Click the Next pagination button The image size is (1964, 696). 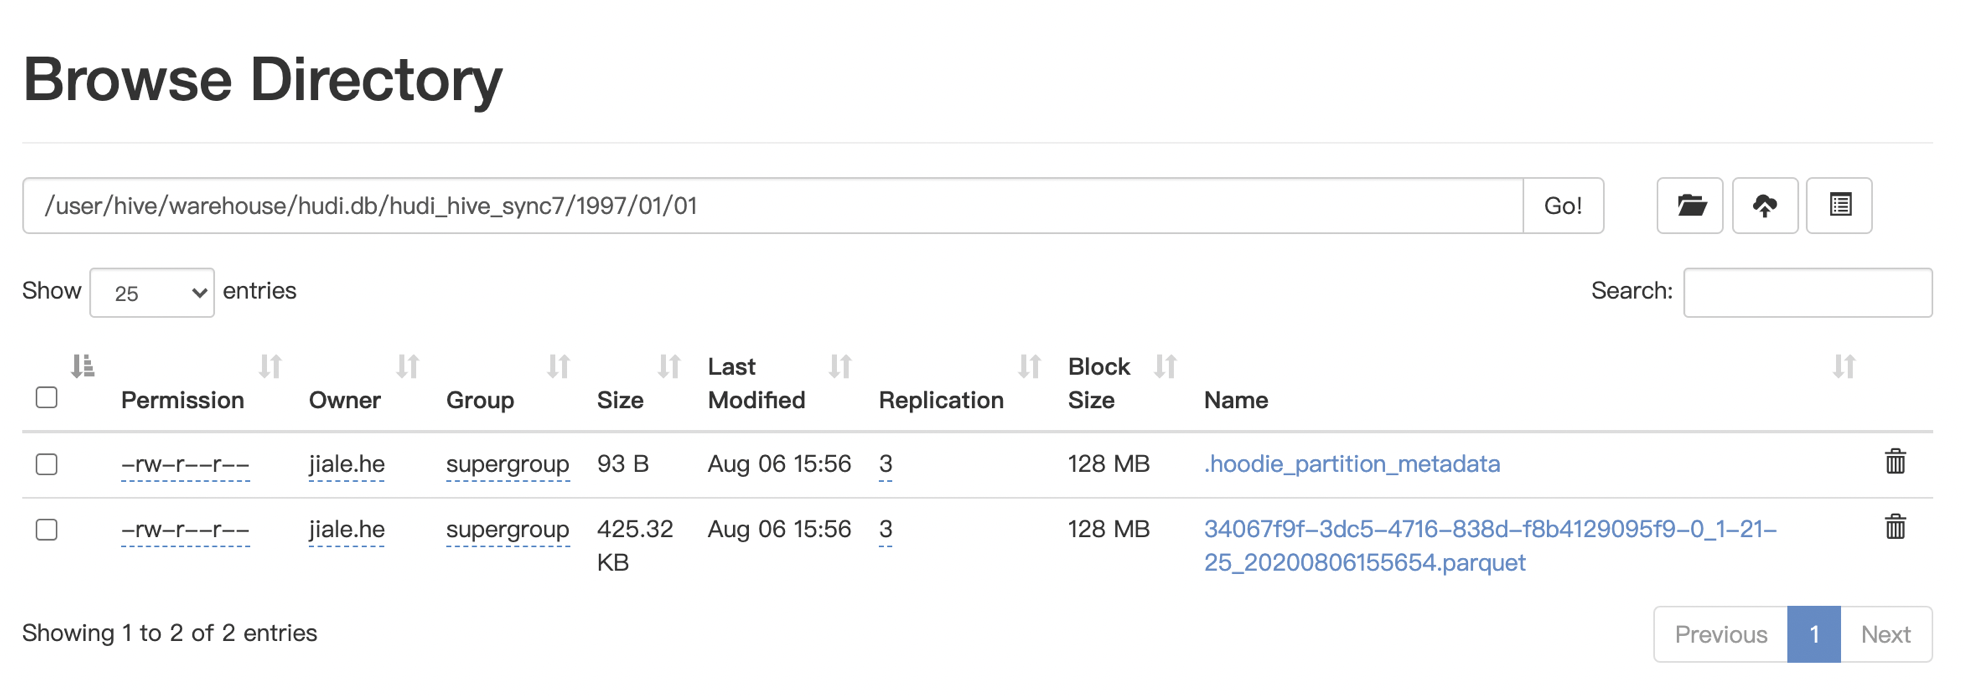pyautogui.click(x=1886, y=634)
